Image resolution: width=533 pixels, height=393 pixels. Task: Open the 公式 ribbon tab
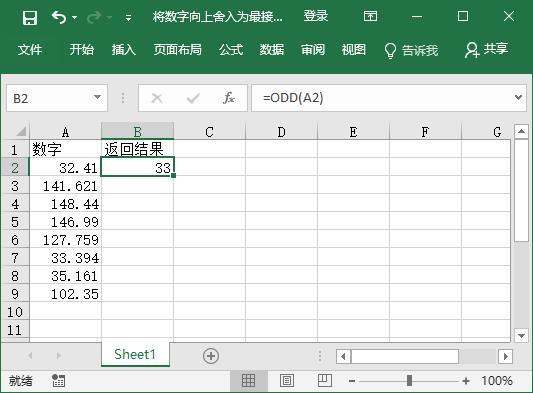tap(231, 50)
